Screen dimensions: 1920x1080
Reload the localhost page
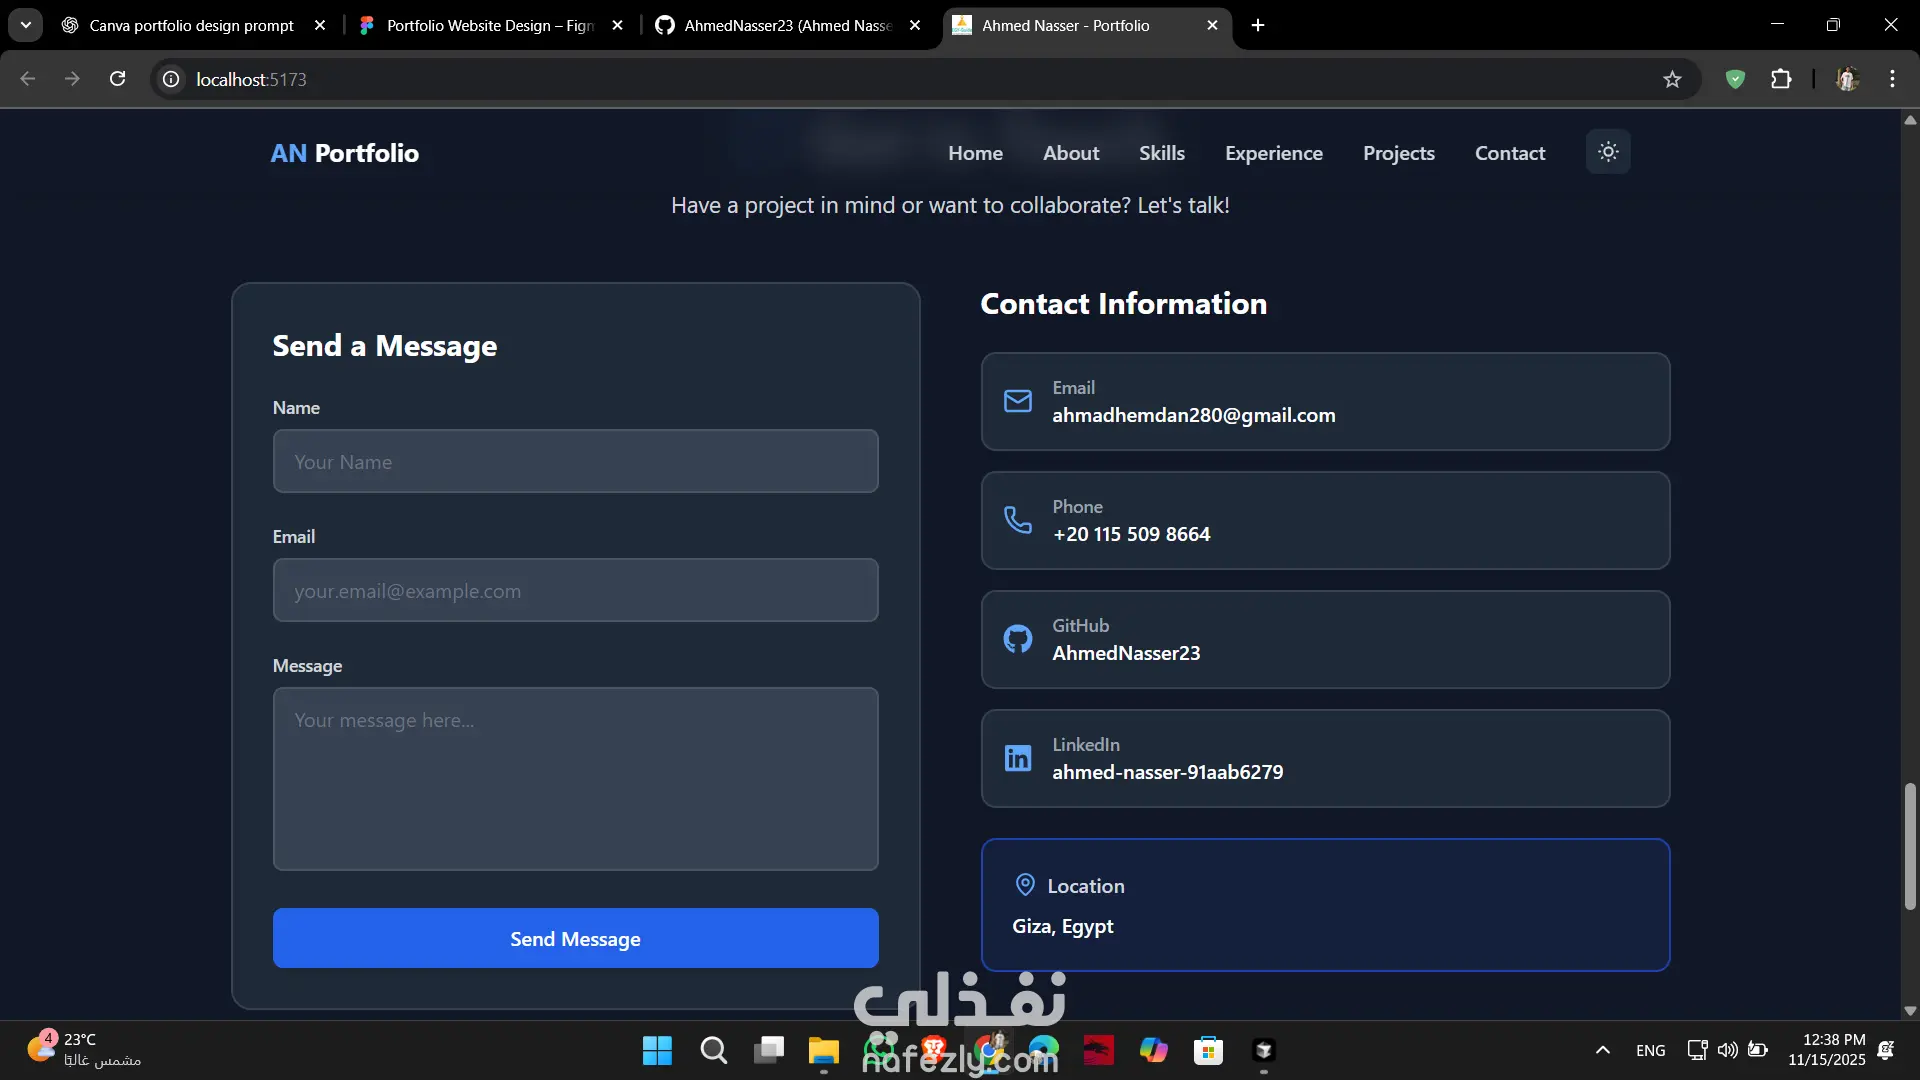pos(117,79)
